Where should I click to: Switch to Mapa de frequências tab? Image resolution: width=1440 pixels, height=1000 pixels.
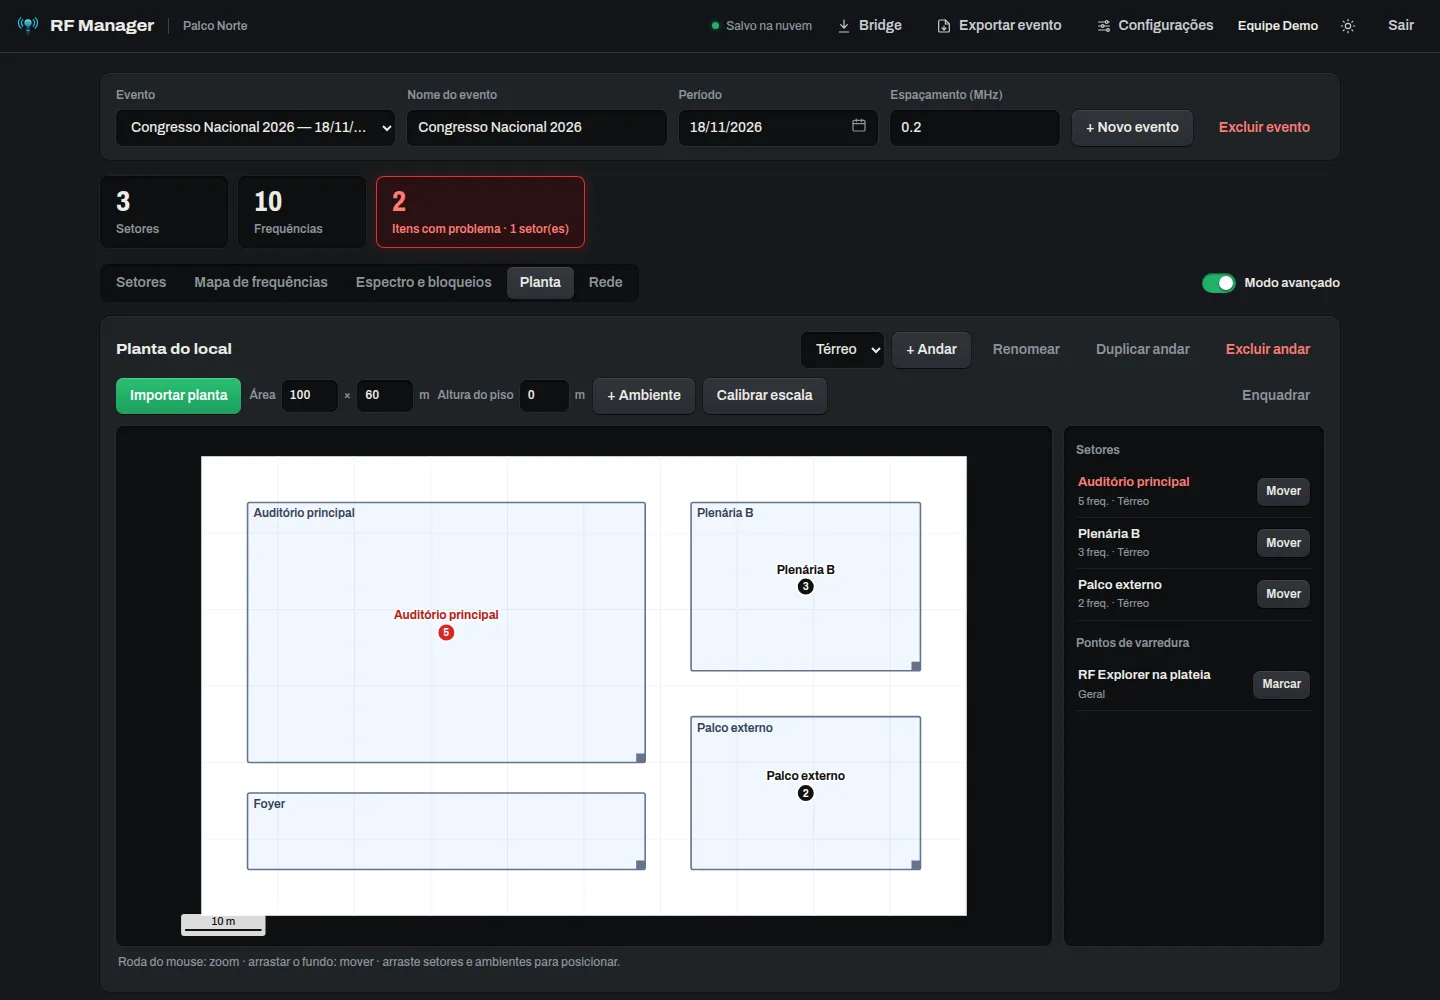pyautogui.click(x=261, y=283)
